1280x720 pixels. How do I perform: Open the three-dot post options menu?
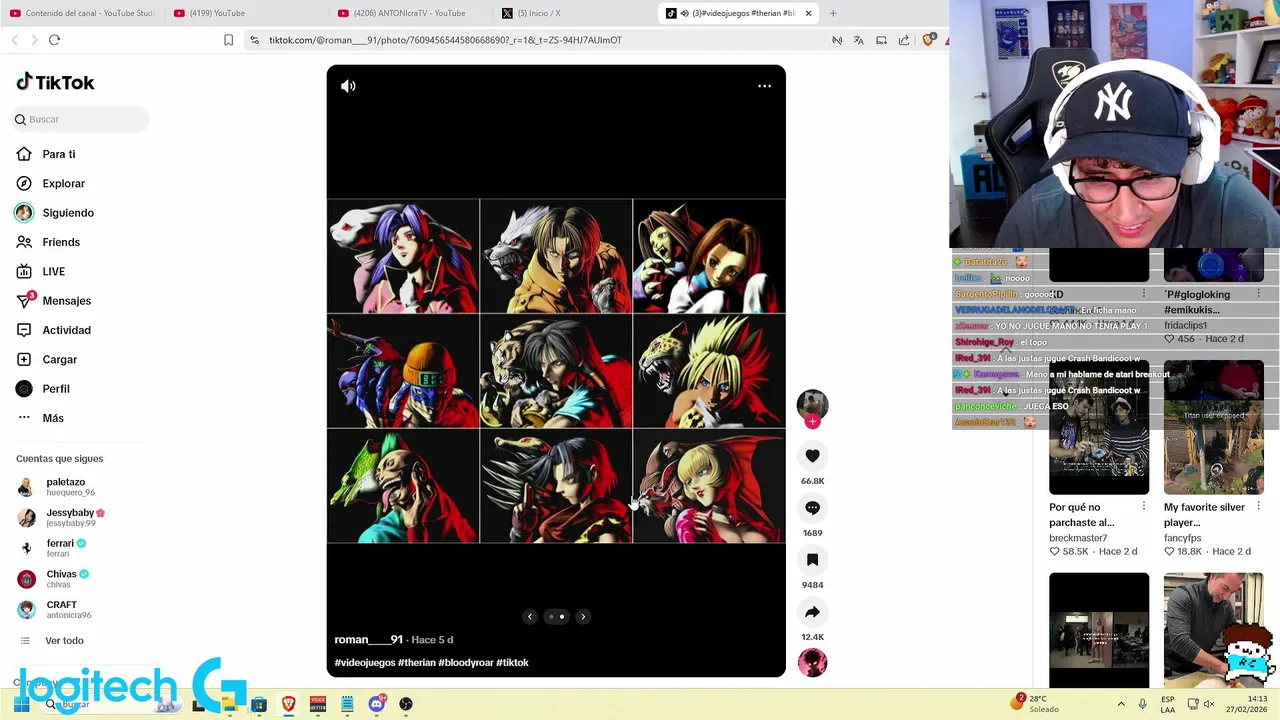click(x=764, y=86)
